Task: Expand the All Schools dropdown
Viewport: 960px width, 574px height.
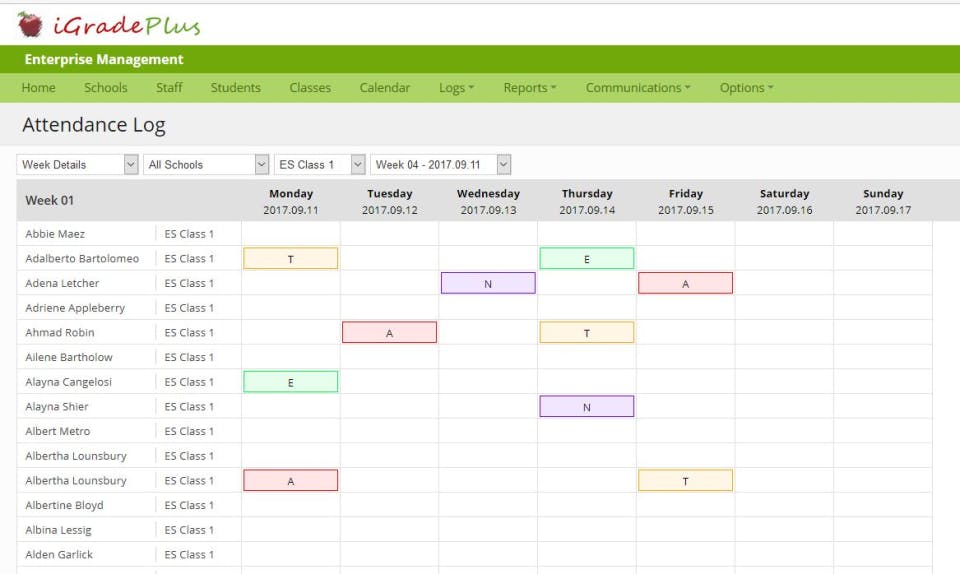Action: click(x=206, y=165)
